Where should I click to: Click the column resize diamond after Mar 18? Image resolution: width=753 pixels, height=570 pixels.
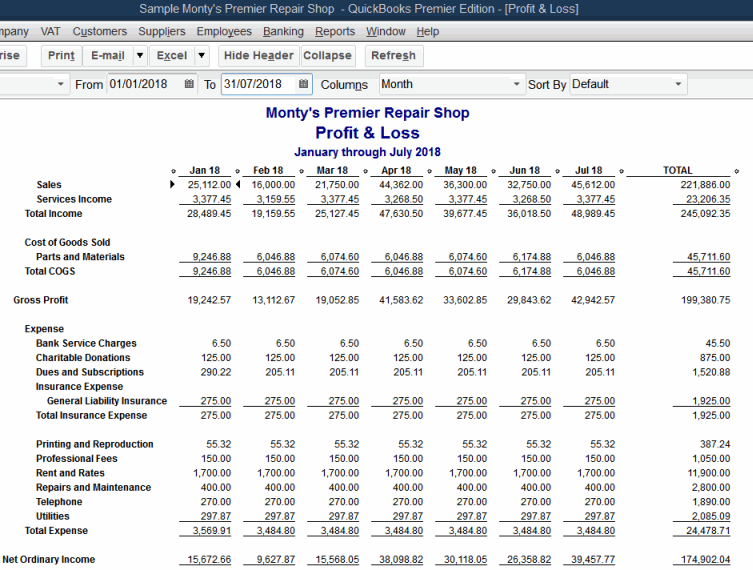365,171
